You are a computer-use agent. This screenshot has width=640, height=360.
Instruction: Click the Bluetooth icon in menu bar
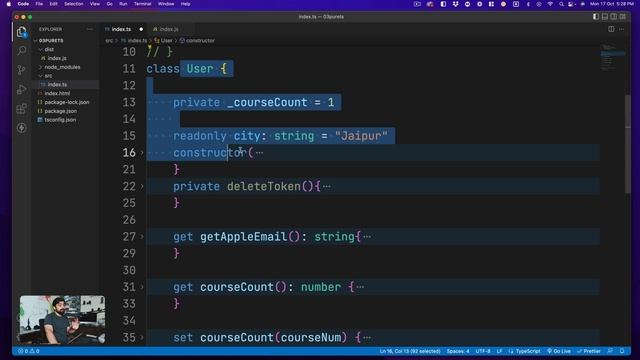tap(528, 4)
